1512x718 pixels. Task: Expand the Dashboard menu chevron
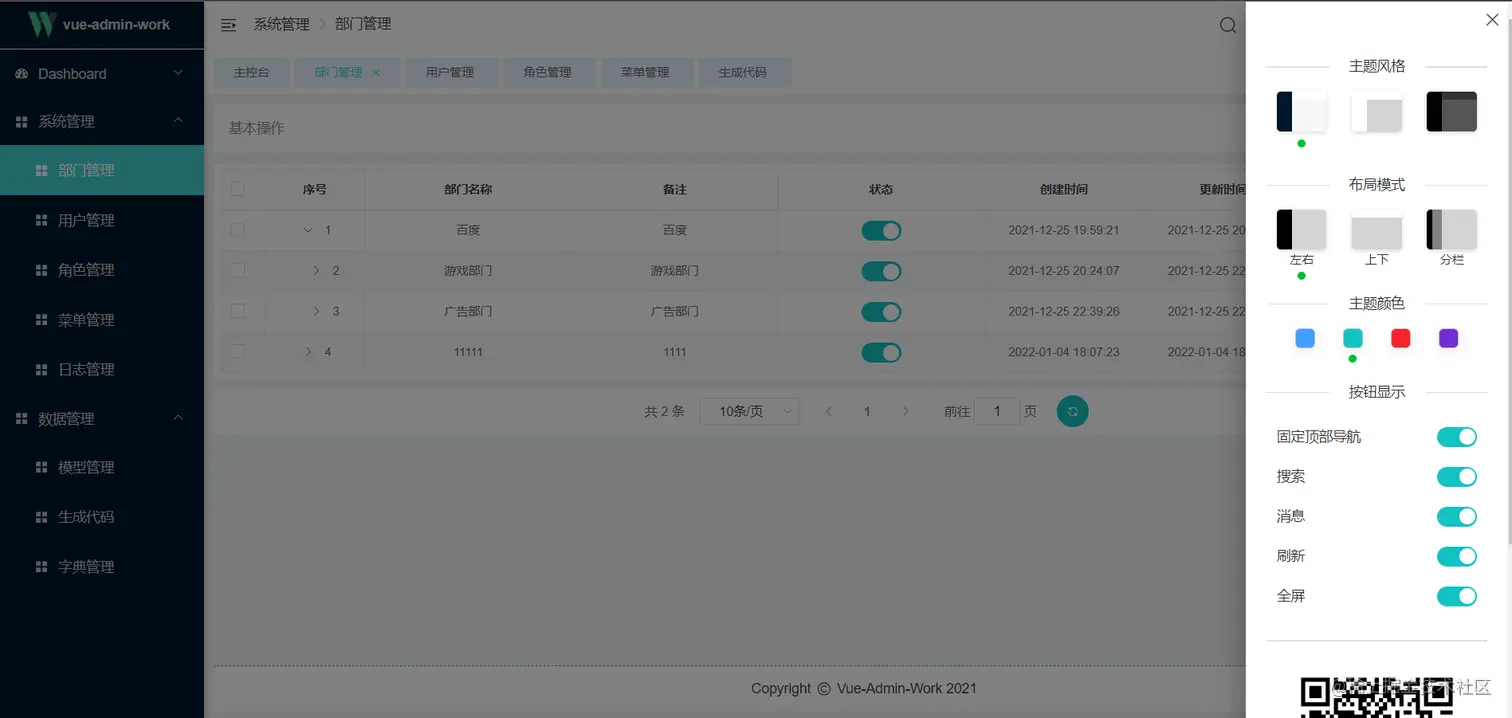(178, 73)
